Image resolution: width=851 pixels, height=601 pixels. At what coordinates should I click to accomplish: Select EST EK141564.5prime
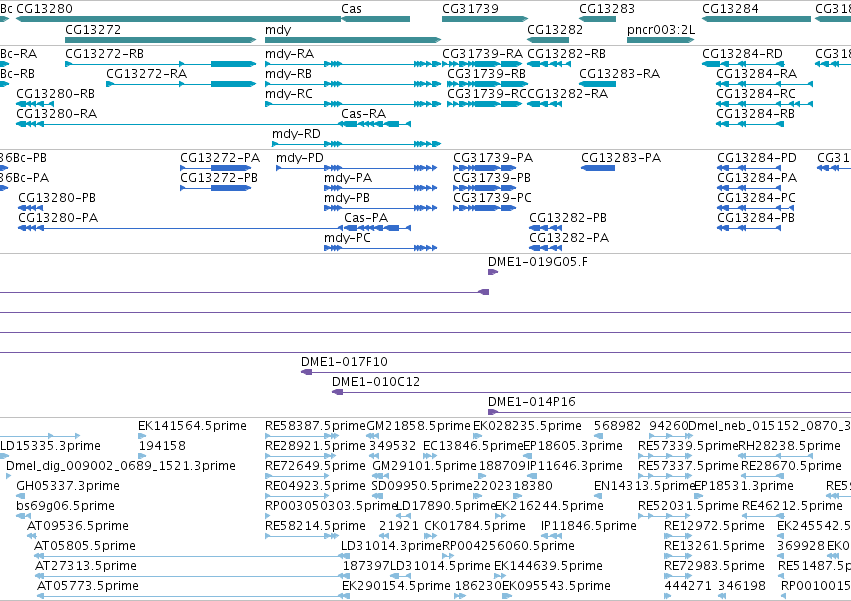(192, 426)
